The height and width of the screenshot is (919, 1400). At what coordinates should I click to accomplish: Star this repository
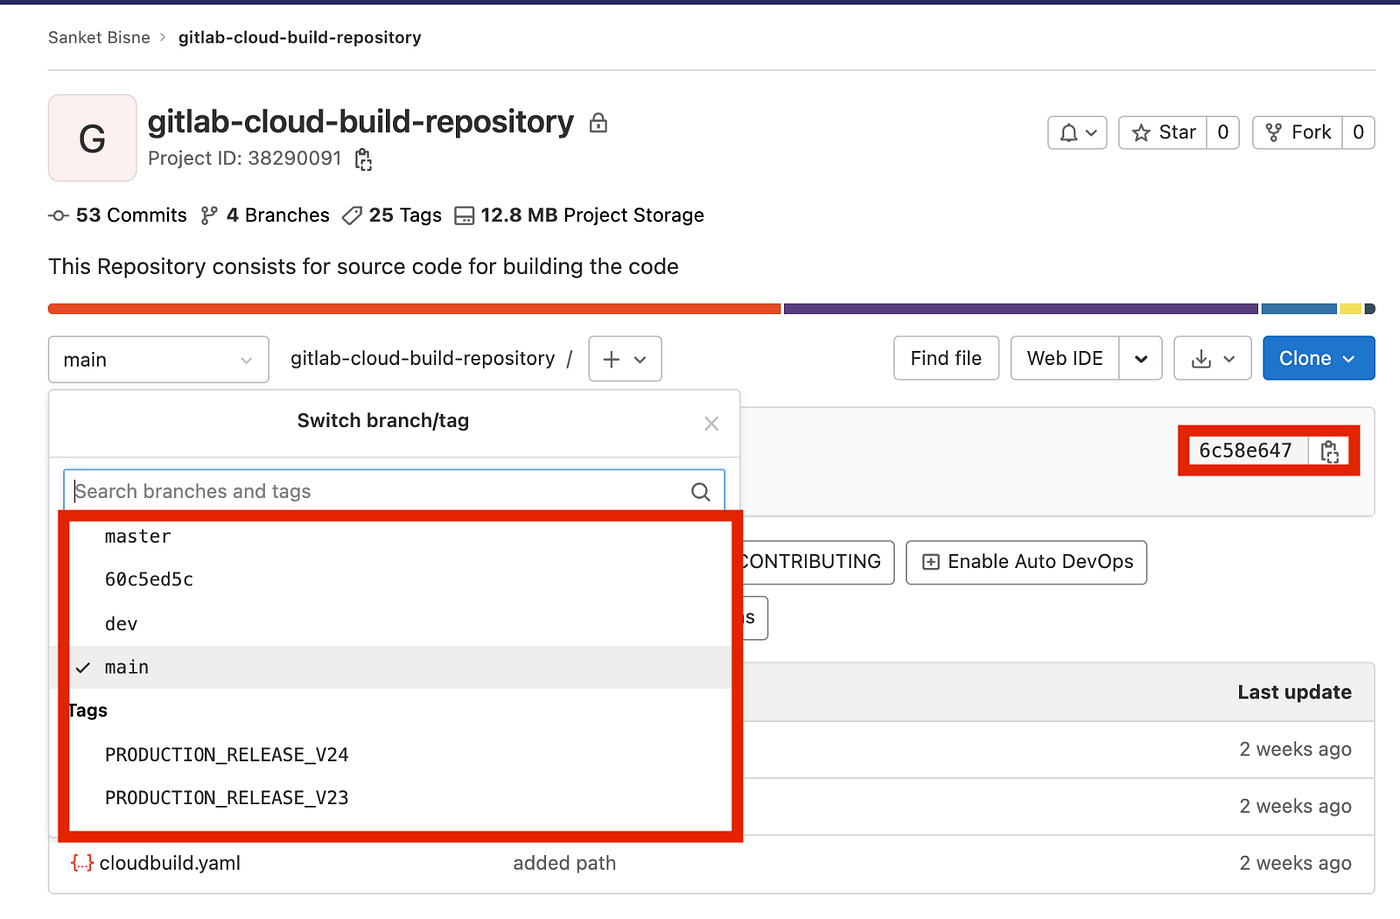pyautogui.click(x=1163, y=132)
